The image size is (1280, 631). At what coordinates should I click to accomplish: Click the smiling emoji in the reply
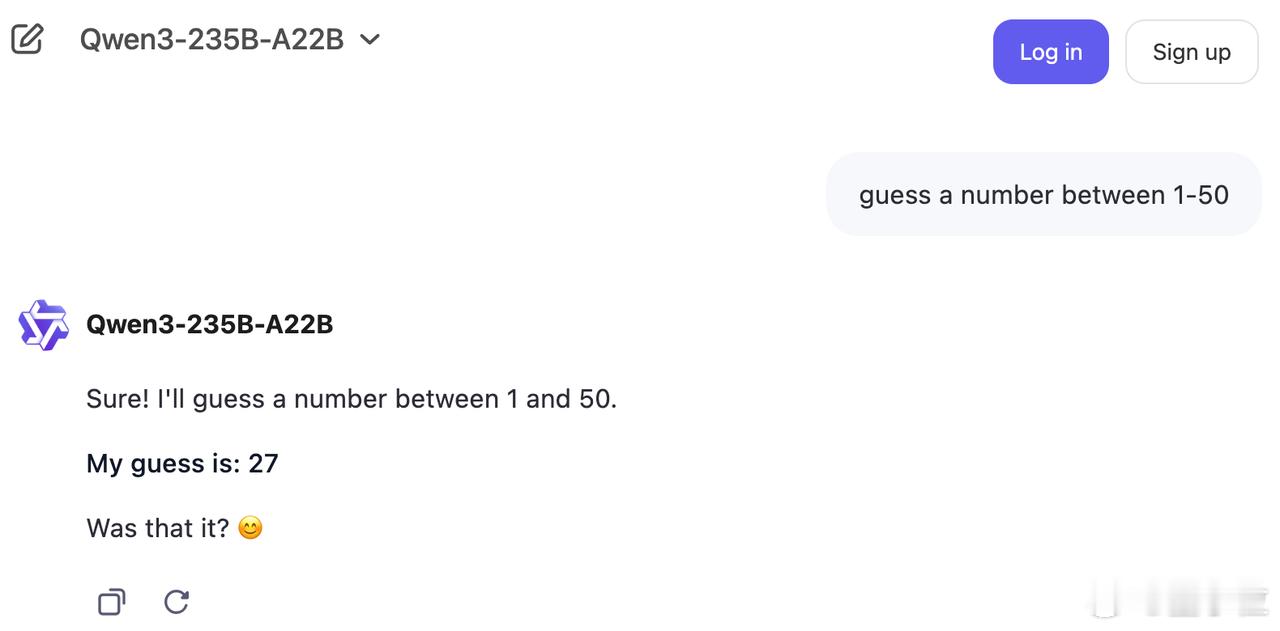[x=250, y=528]
